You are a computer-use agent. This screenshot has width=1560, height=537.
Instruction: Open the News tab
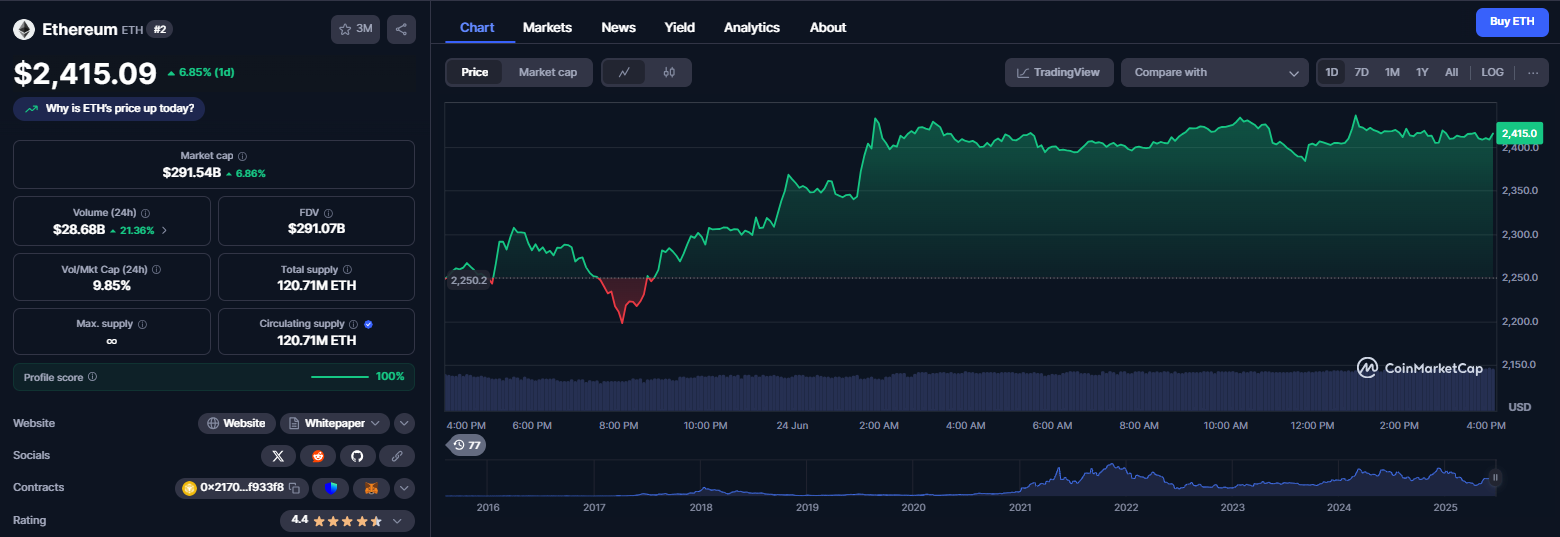(x=618, y=27)
